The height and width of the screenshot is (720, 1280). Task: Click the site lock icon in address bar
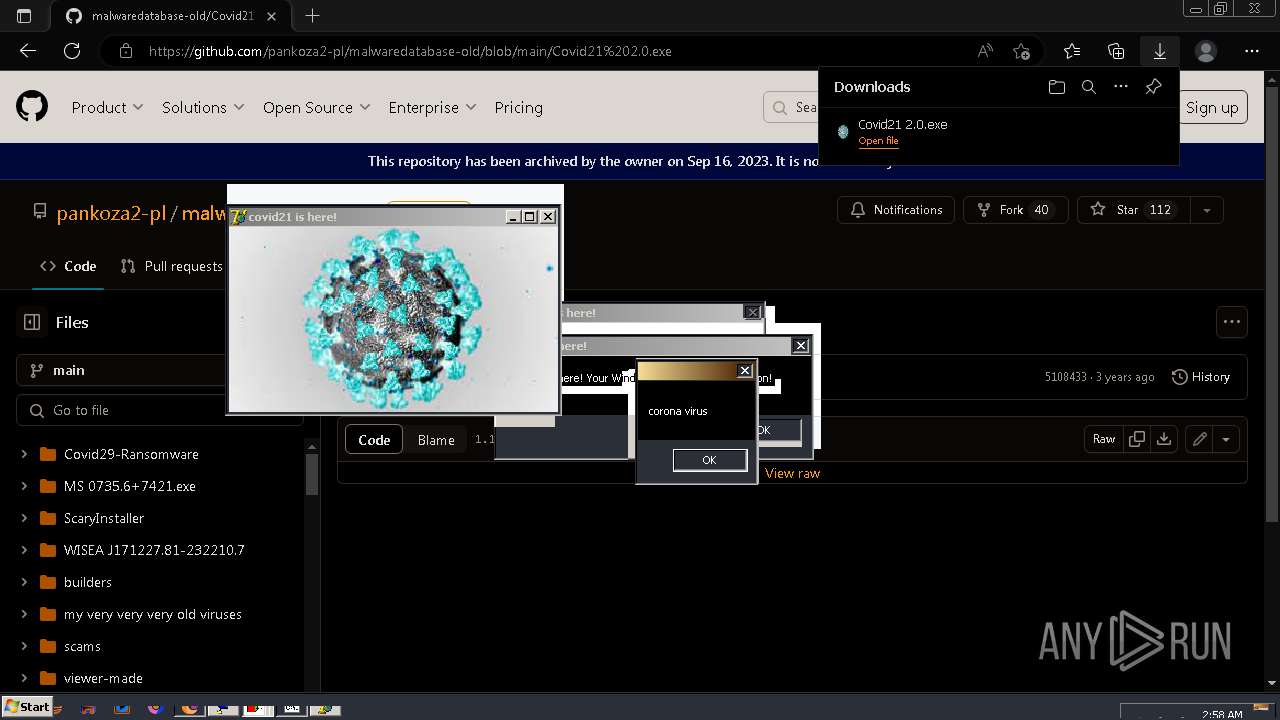coord(125,51)
